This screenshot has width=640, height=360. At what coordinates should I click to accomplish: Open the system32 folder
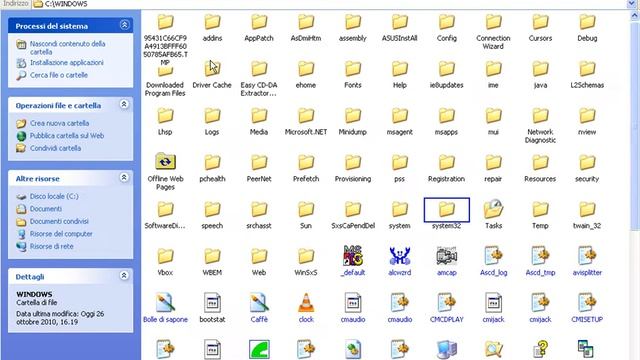[447, 210]
